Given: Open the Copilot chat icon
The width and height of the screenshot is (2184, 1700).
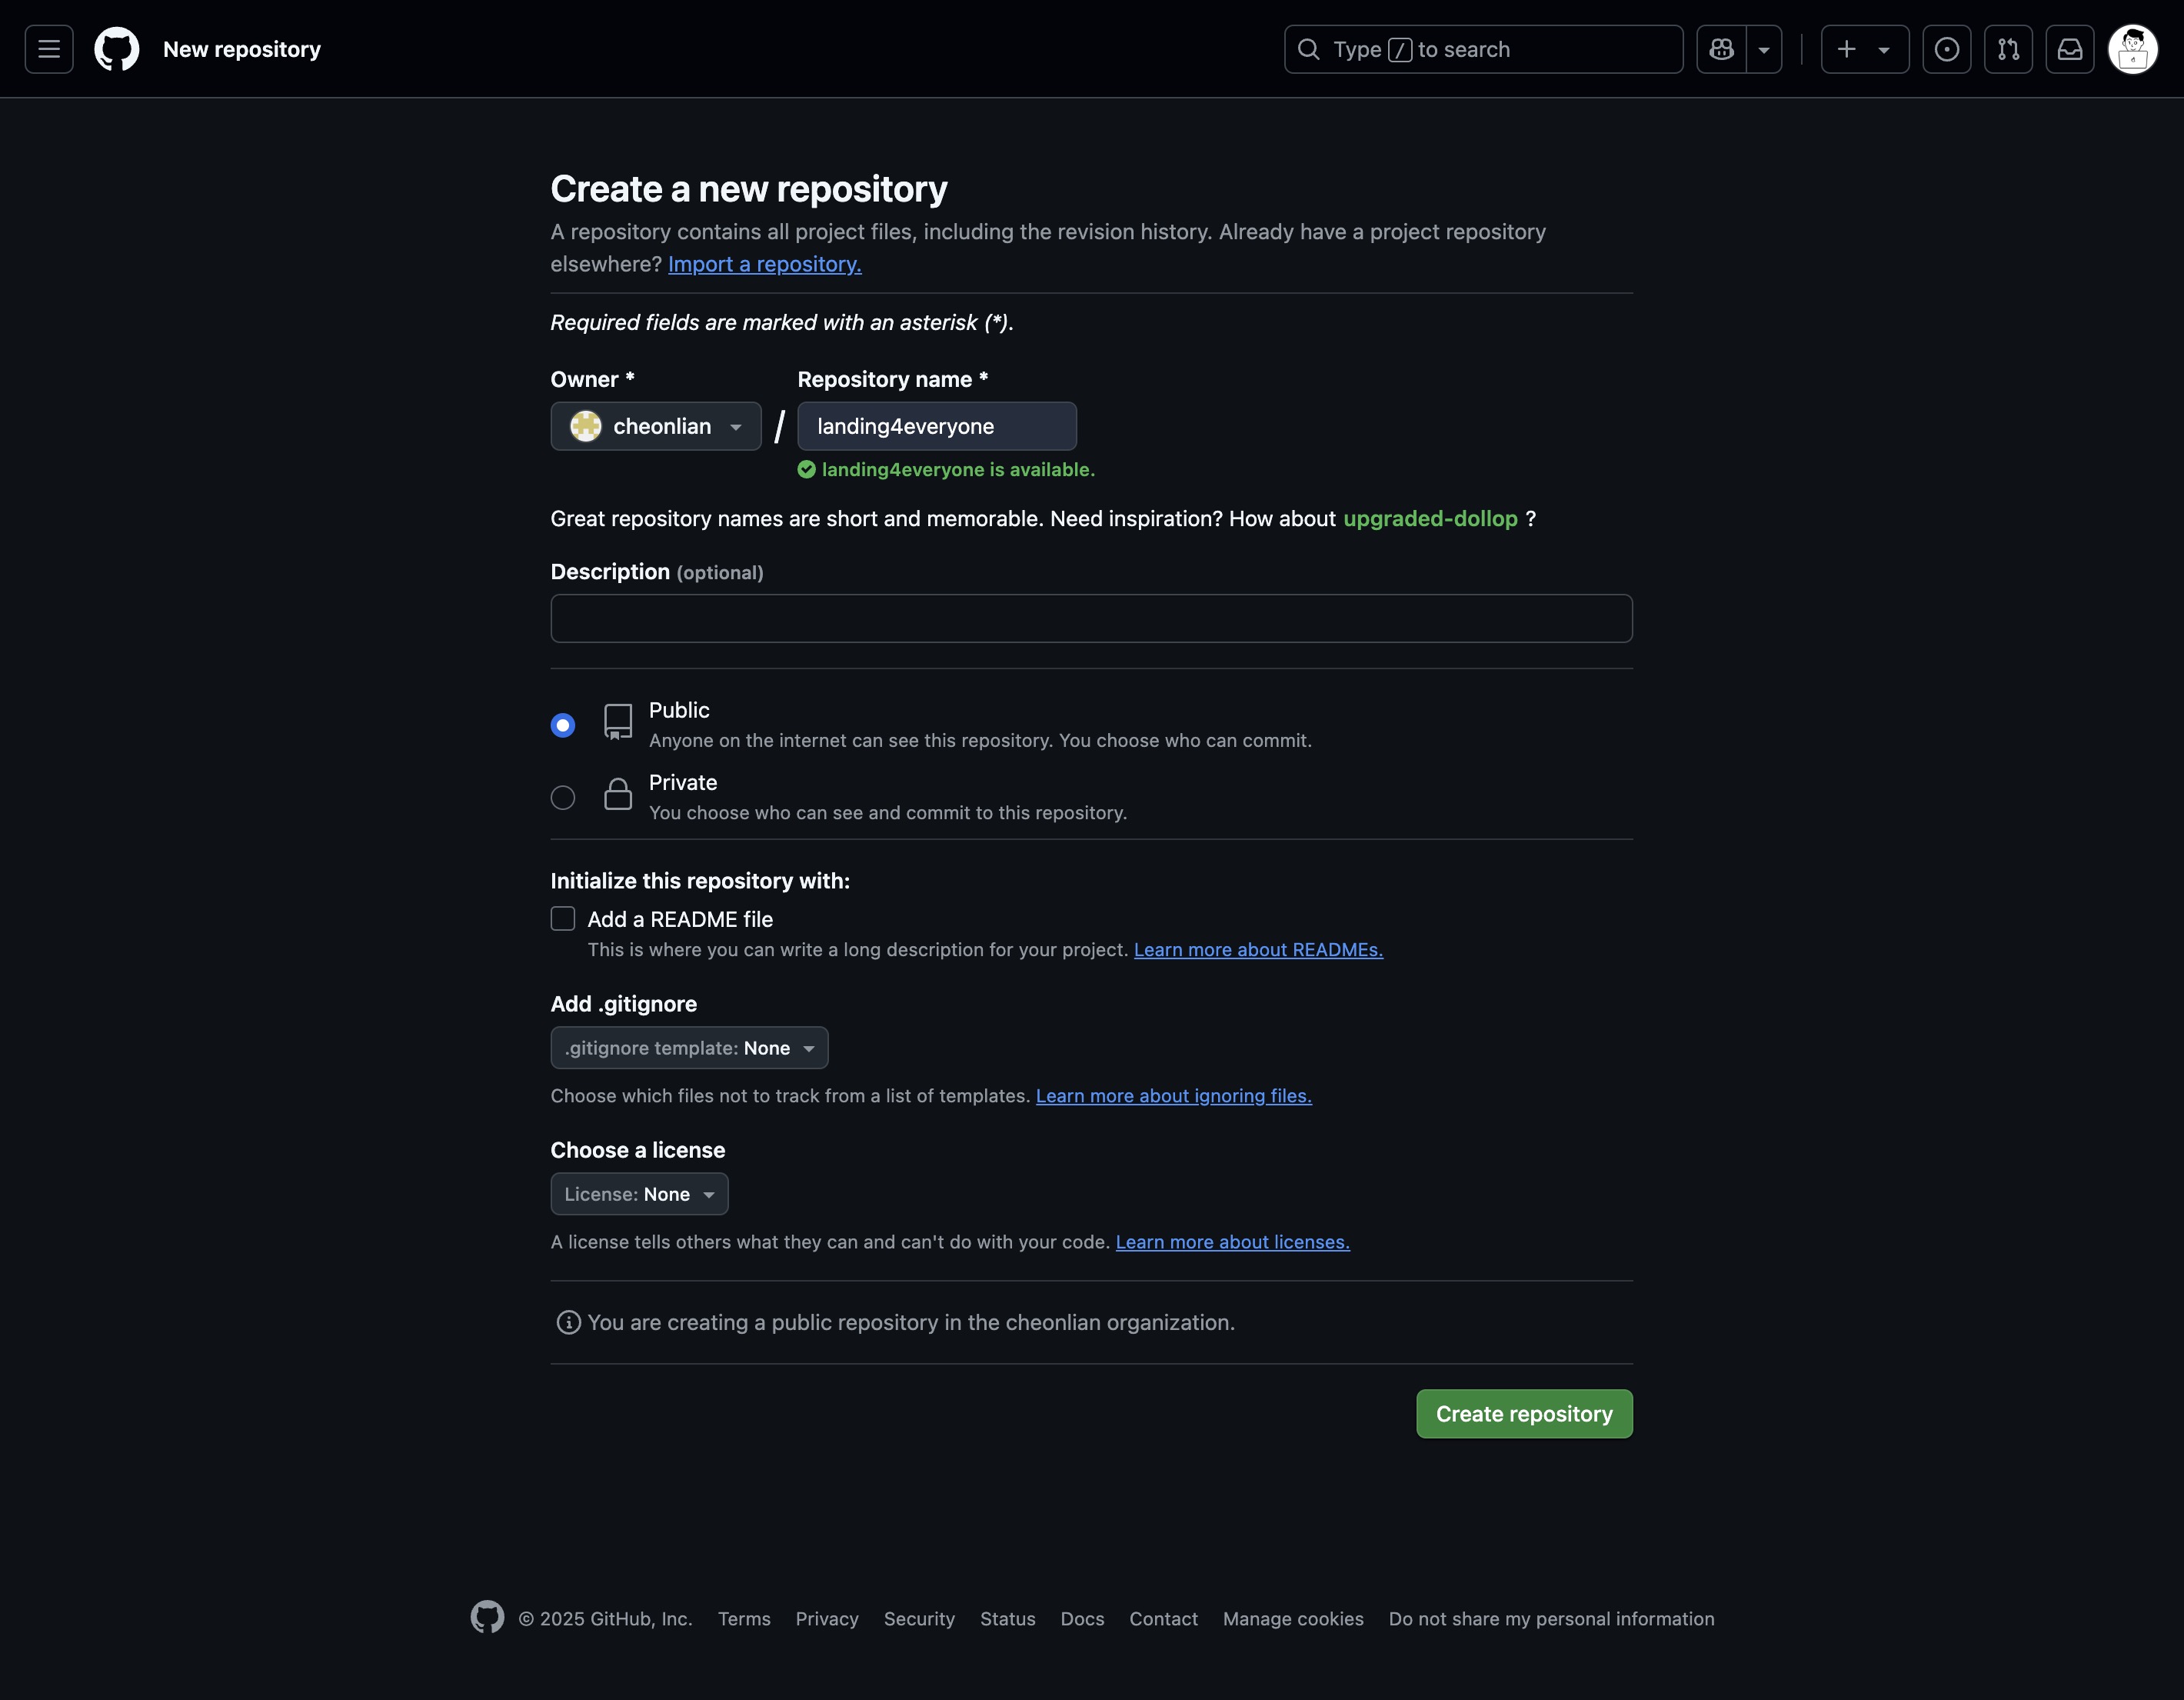Looking at the screenshot, I should click(1721, 49).
